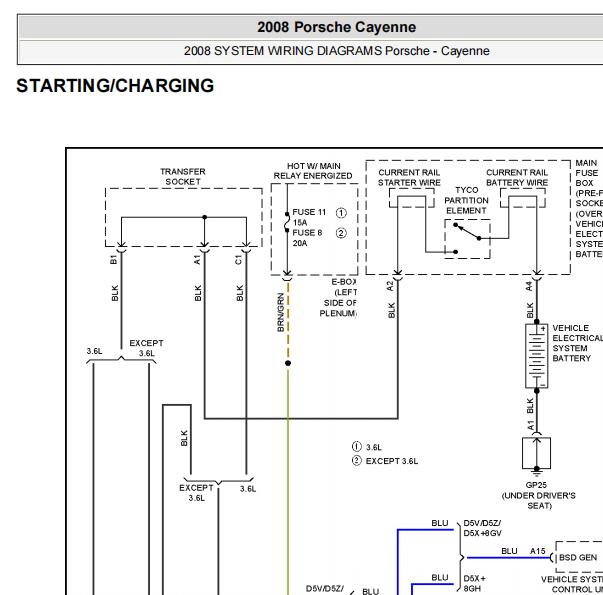Click the "CURRENT RAIL BATTERY WIRE" label

517,177
